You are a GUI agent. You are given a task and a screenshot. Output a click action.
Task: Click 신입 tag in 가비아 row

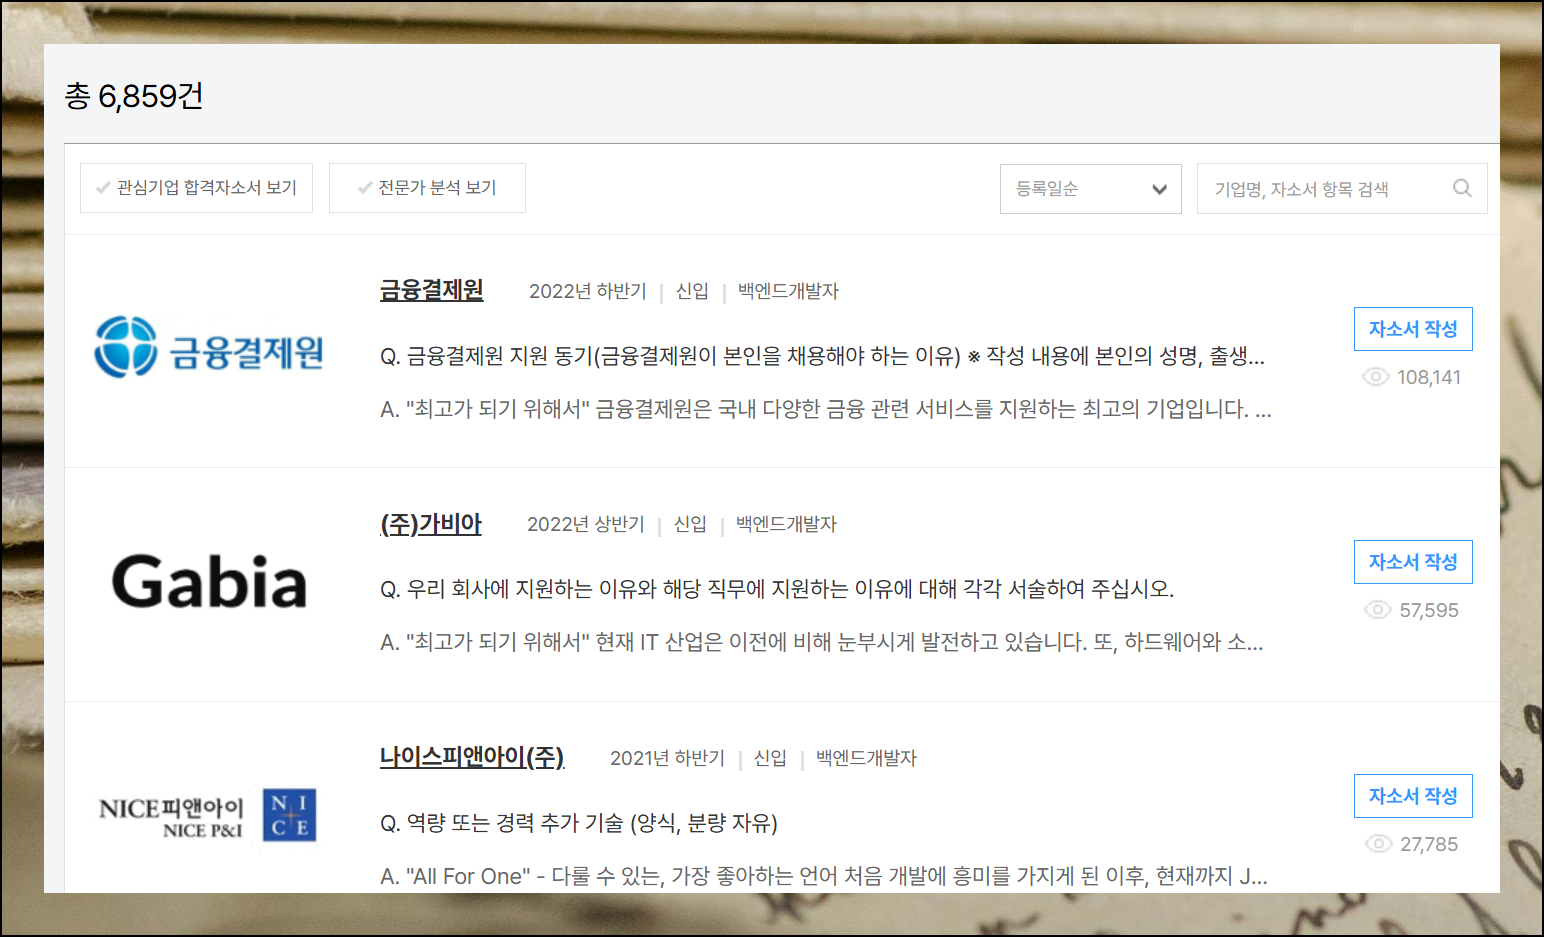(690, 524)
